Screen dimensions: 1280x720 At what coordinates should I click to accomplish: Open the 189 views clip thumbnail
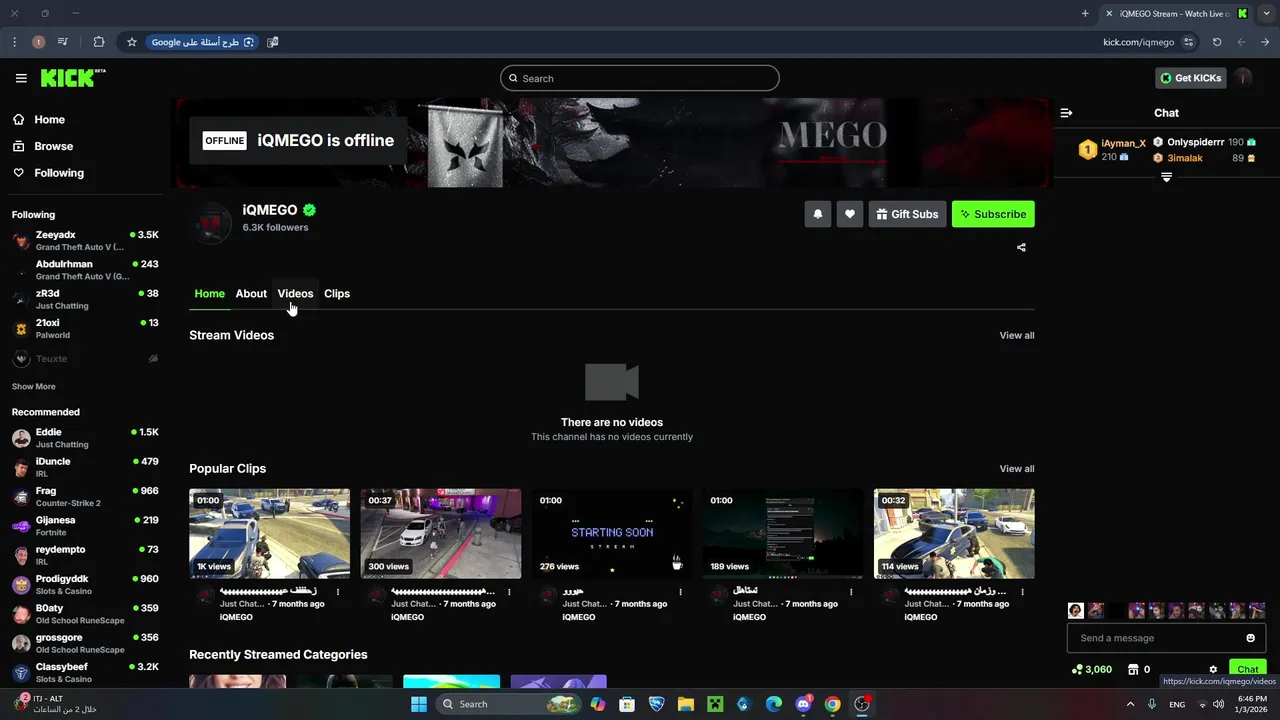[x=783, y=533]
